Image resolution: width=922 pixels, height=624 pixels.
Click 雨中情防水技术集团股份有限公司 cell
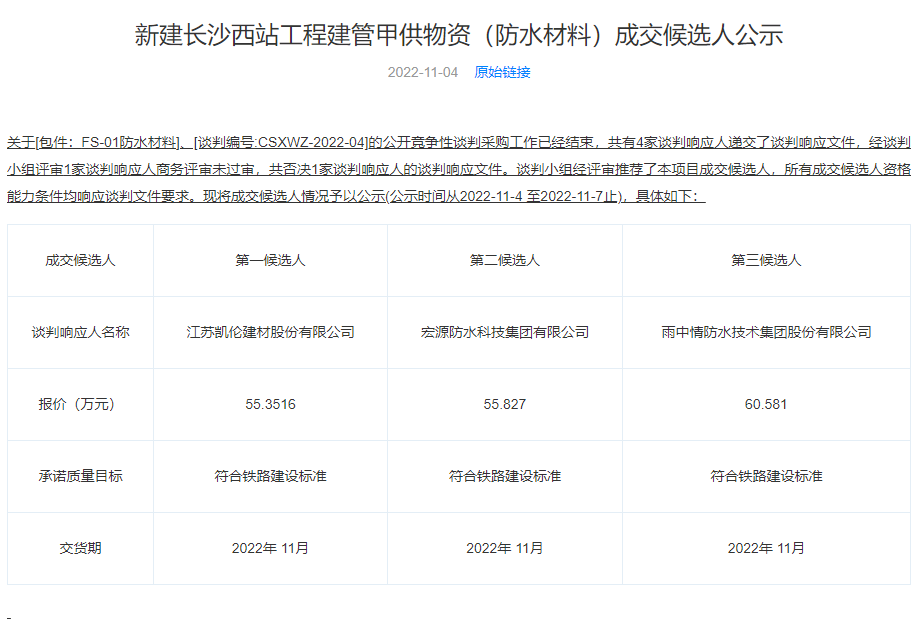click(766, 333)
